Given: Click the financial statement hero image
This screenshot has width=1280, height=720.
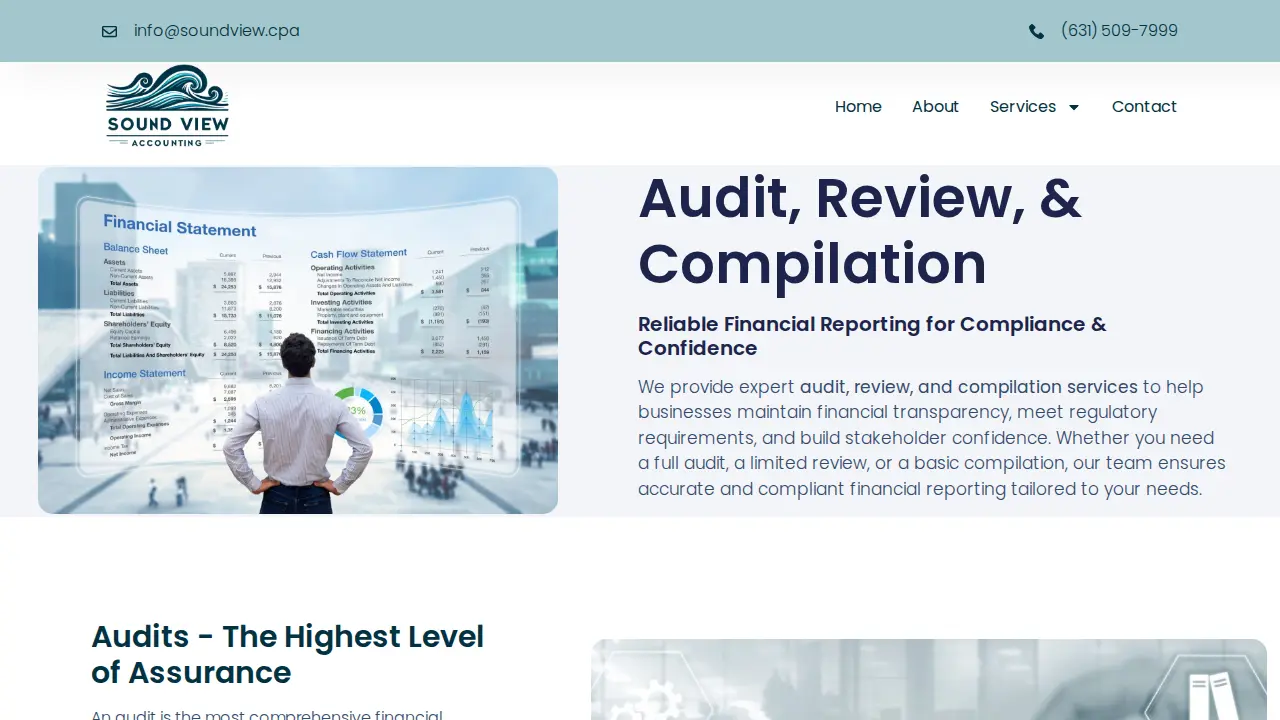Looking at the screenshot, I should [x=298, y=340].
